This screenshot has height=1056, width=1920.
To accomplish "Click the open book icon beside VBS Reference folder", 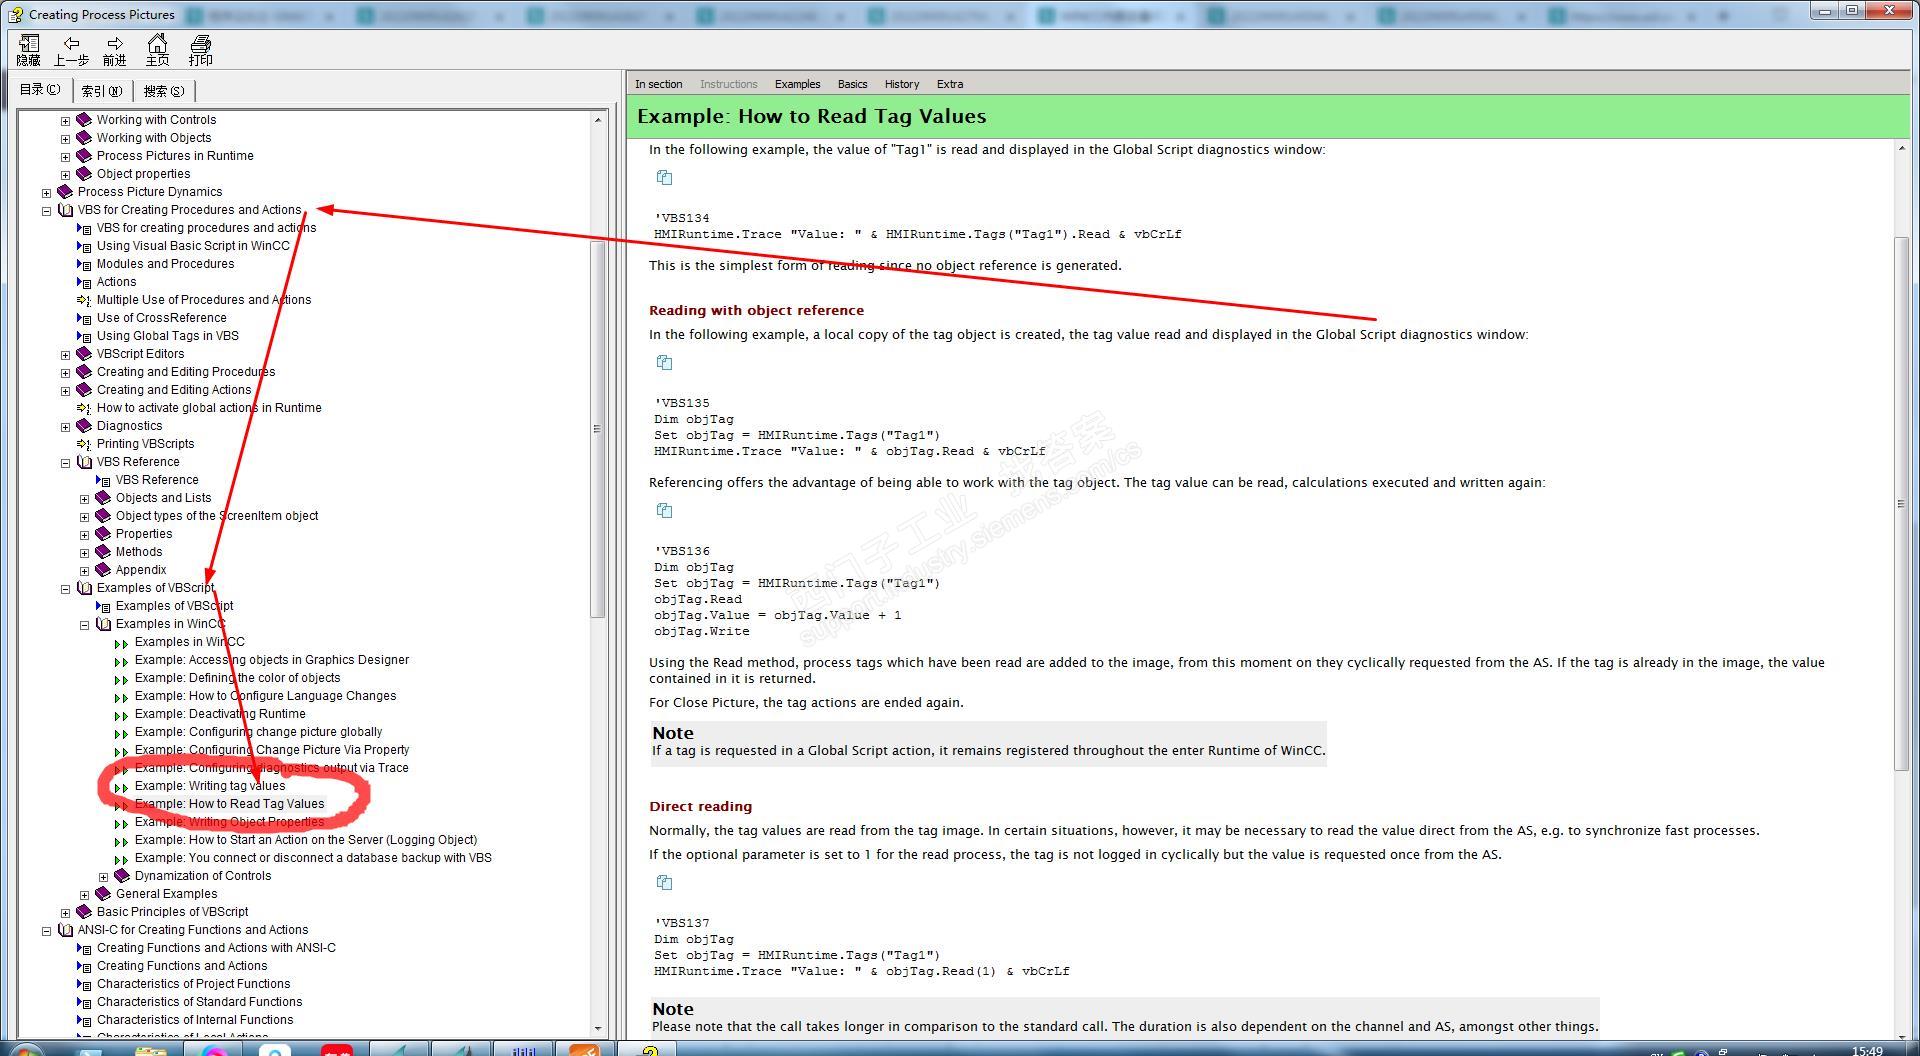I will pos(84,462).
